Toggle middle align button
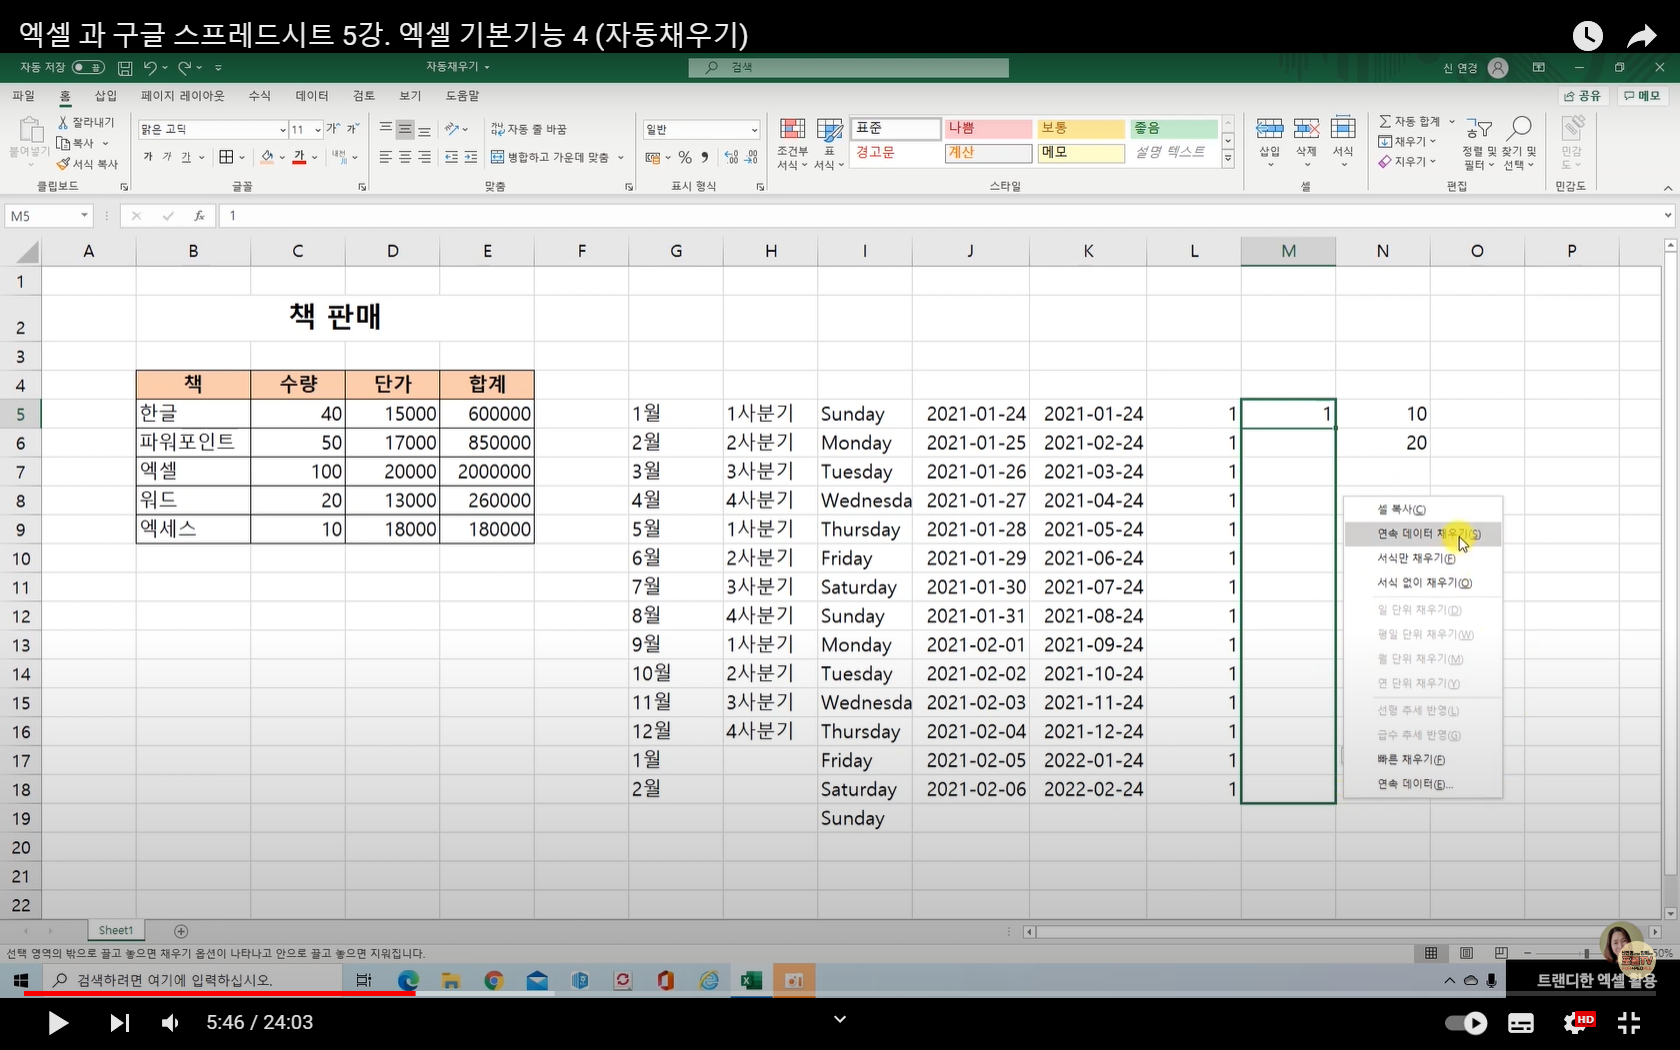1680x1050 pixels. click(405, 129)
